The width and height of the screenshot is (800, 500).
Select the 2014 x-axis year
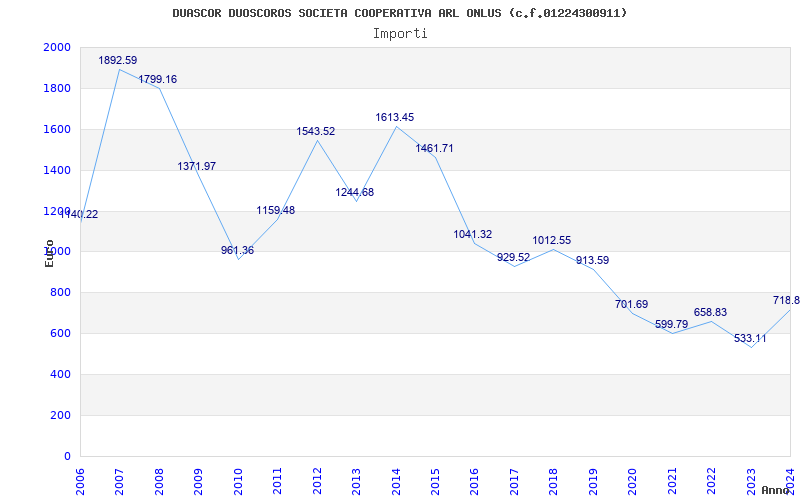pyautogui.click(x=395, y=481)
